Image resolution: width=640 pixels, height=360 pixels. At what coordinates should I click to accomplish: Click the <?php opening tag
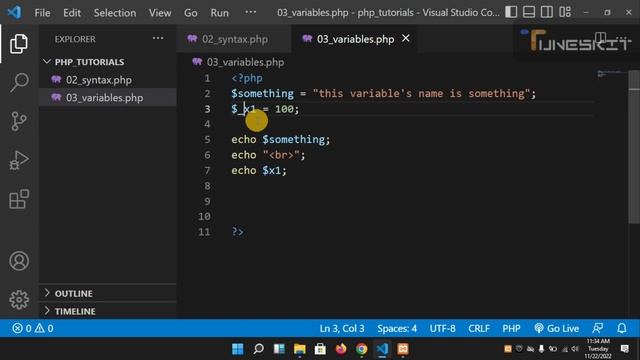247,78
